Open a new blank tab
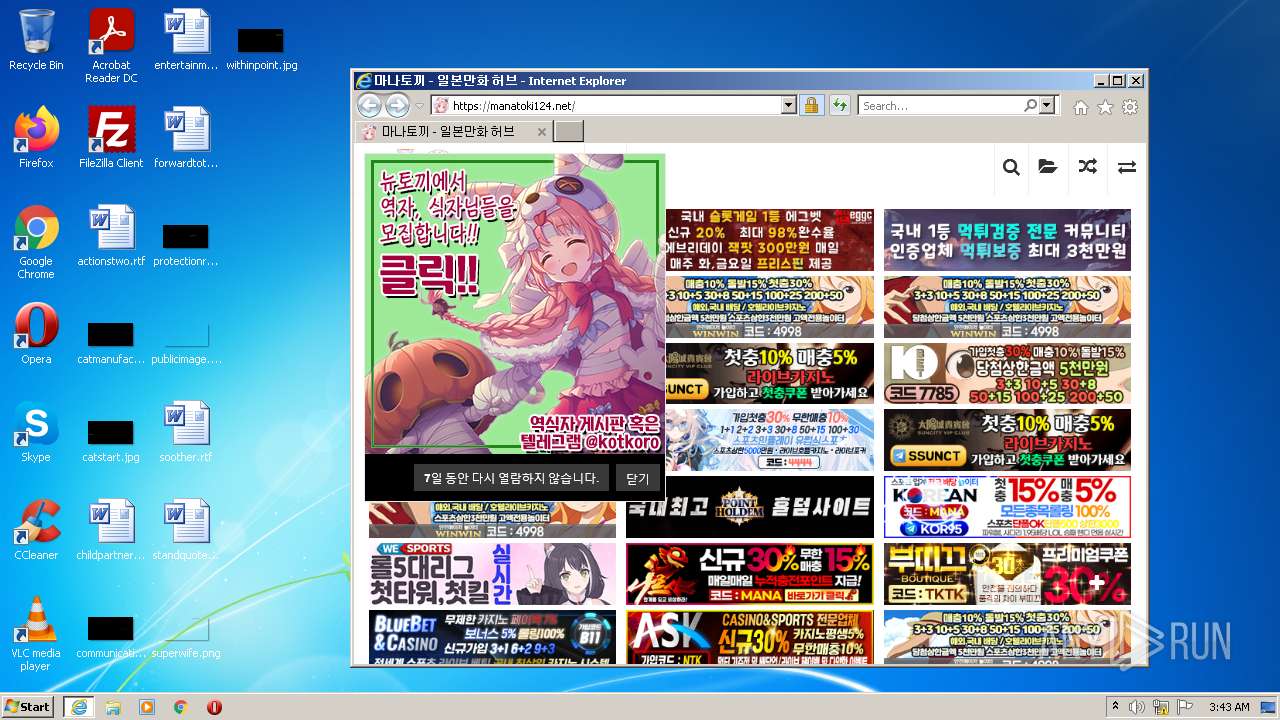The height and width of the screenshot is (720, 1280). (x=568, y=131)
